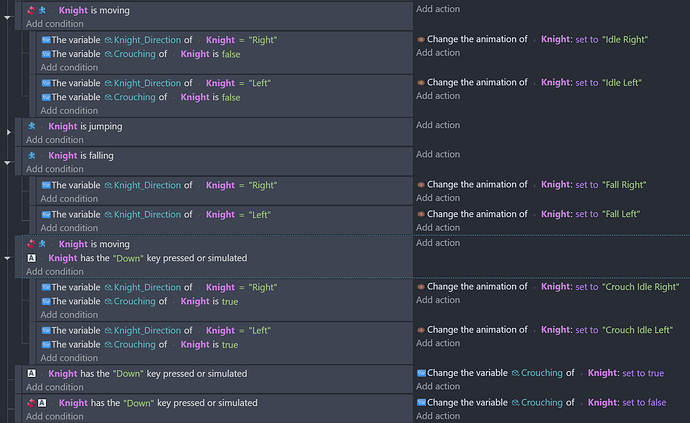Screen dimensions: 690x423
Task: Click the platformer icon beside Knight is falling
Action: 32,155
